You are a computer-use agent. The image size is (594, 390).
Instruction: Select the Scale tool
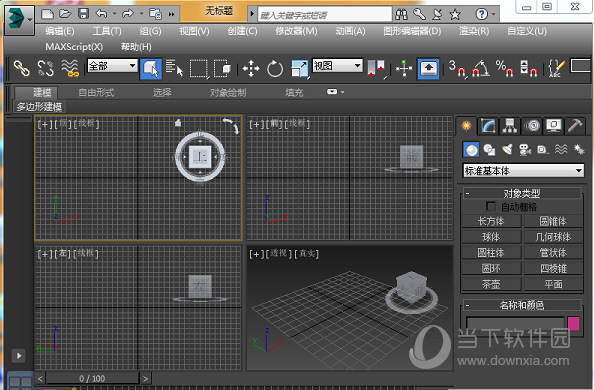coord(300,69)
